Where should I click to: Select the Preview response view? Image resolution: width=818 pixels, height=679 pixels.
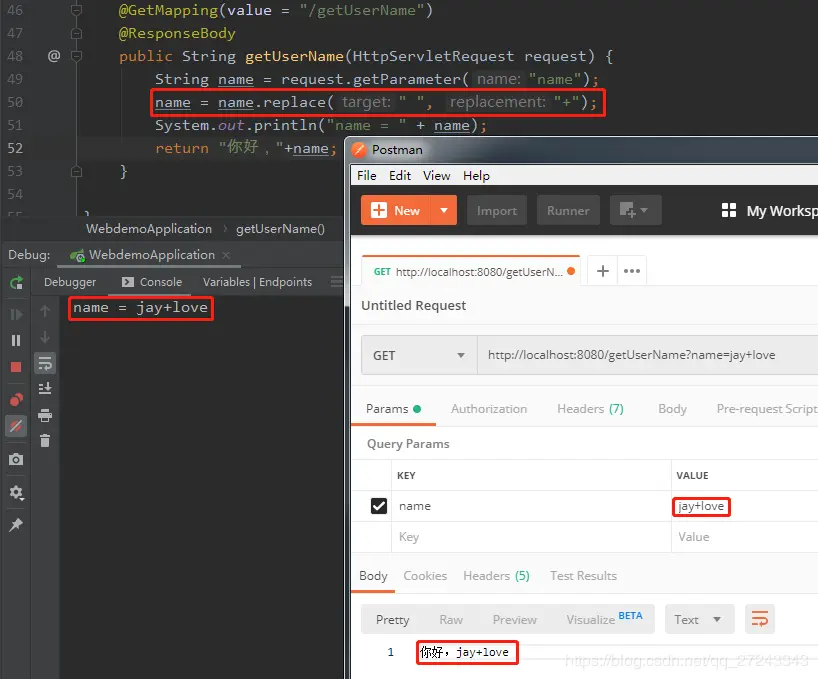(x=514, y=620)
